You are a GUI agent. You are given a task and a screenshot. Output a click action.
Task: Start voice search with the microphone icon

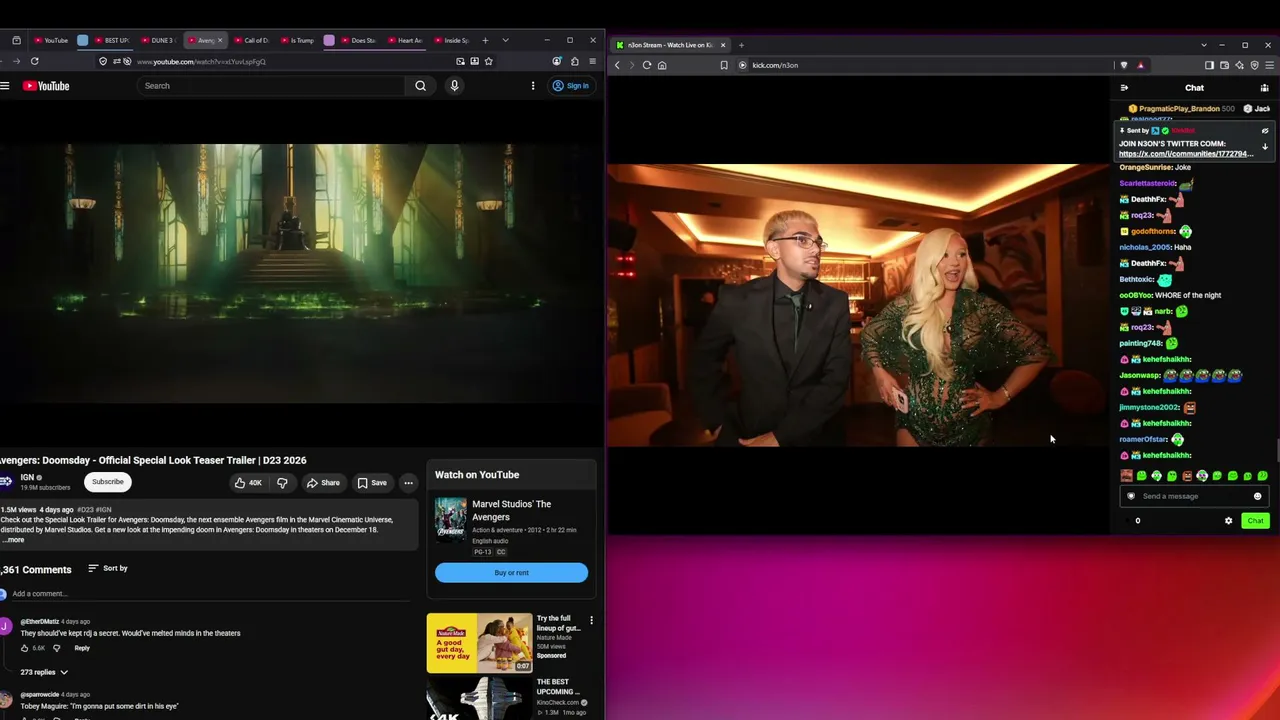pos(454,86)
